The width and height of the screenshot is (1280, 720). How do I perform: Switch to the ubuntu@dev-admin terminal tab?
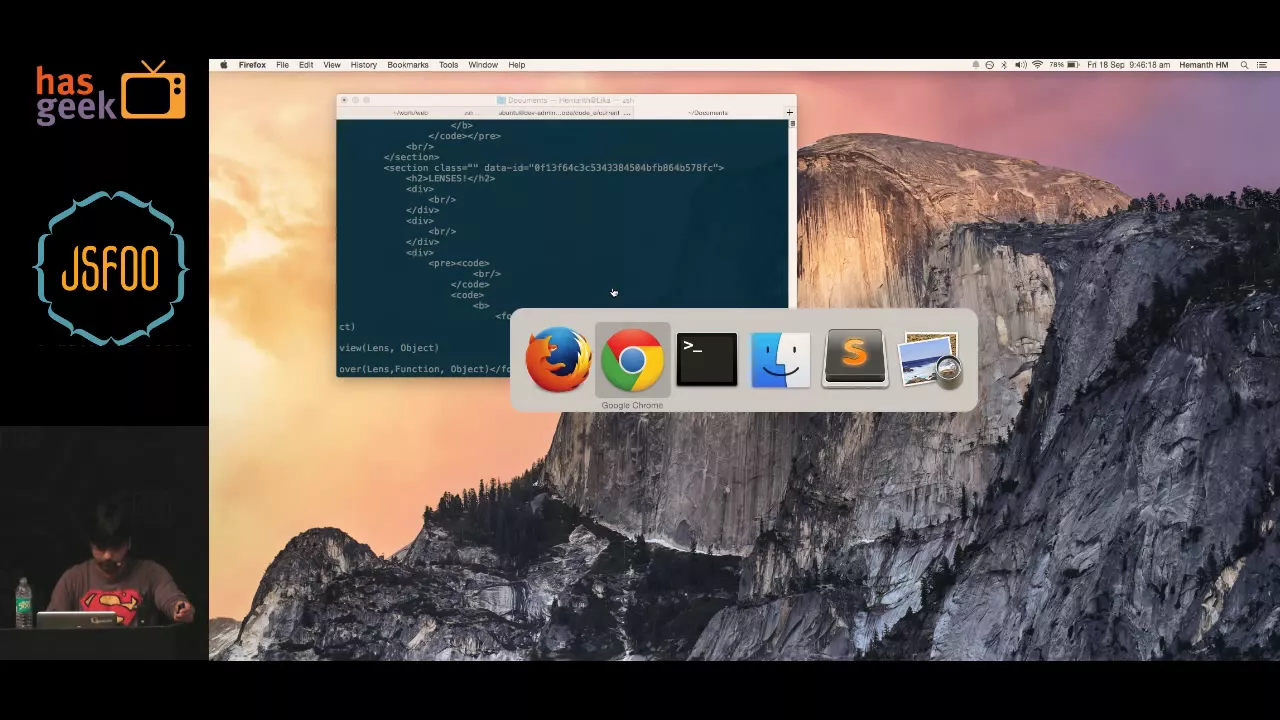pos(563,113)
